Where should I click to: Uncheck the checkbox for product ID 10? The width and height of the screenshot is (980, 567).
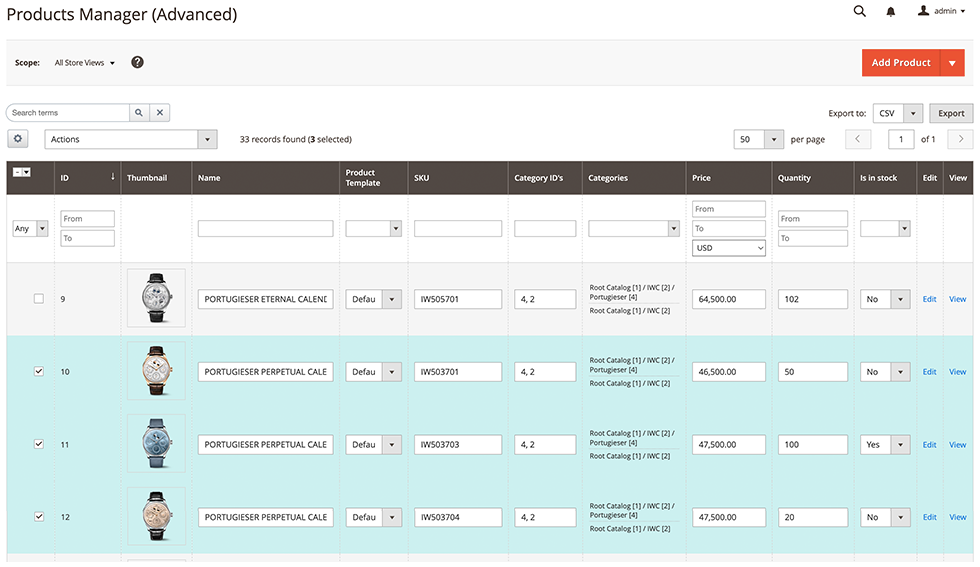click(39, 371)
